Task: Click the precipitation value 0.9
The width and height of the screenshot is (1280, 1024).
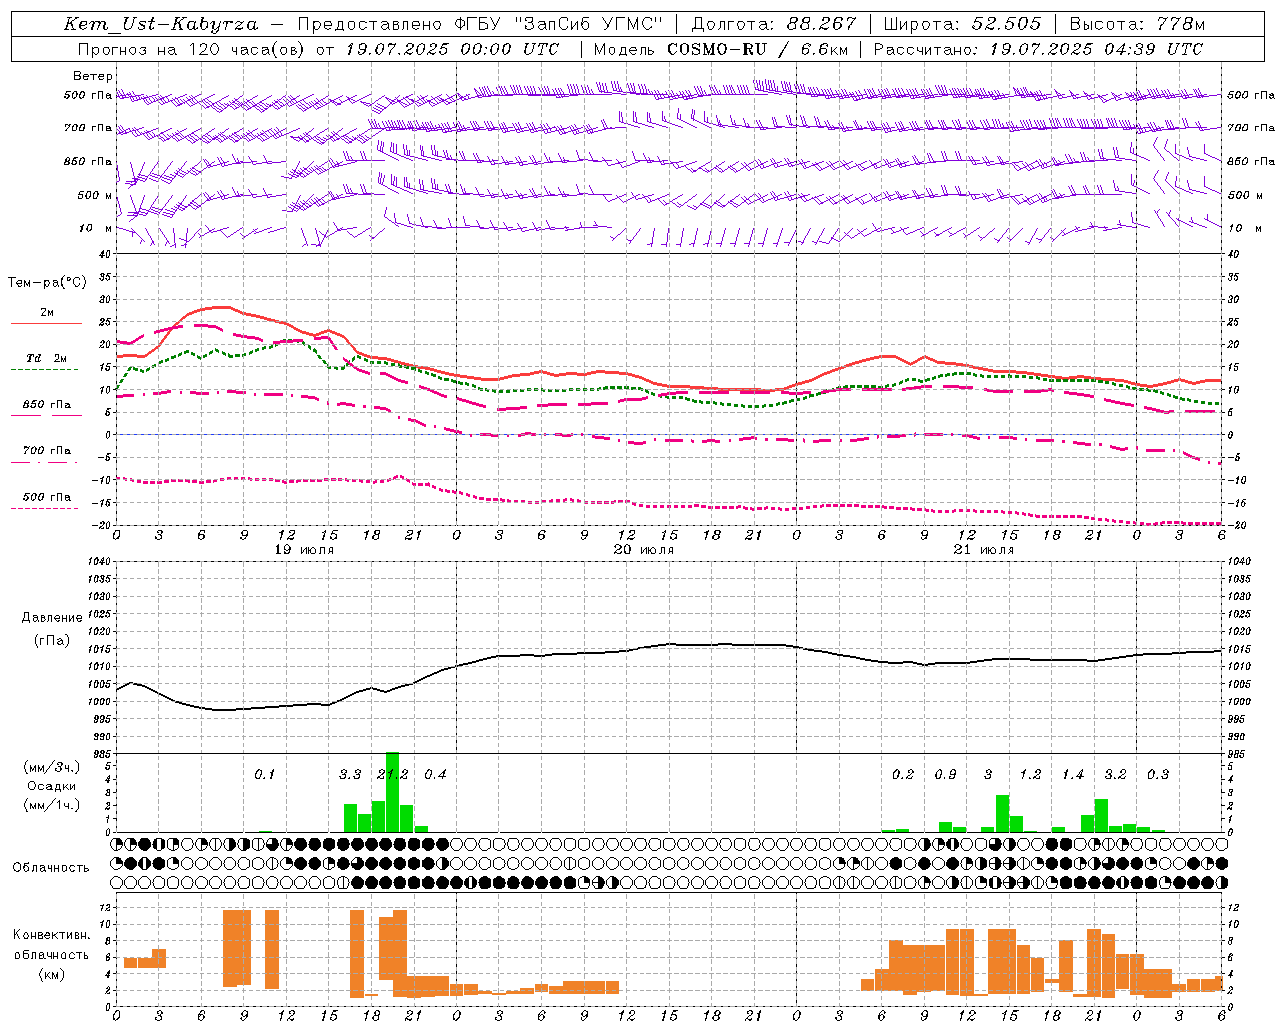Action: [x=945, y=775]
